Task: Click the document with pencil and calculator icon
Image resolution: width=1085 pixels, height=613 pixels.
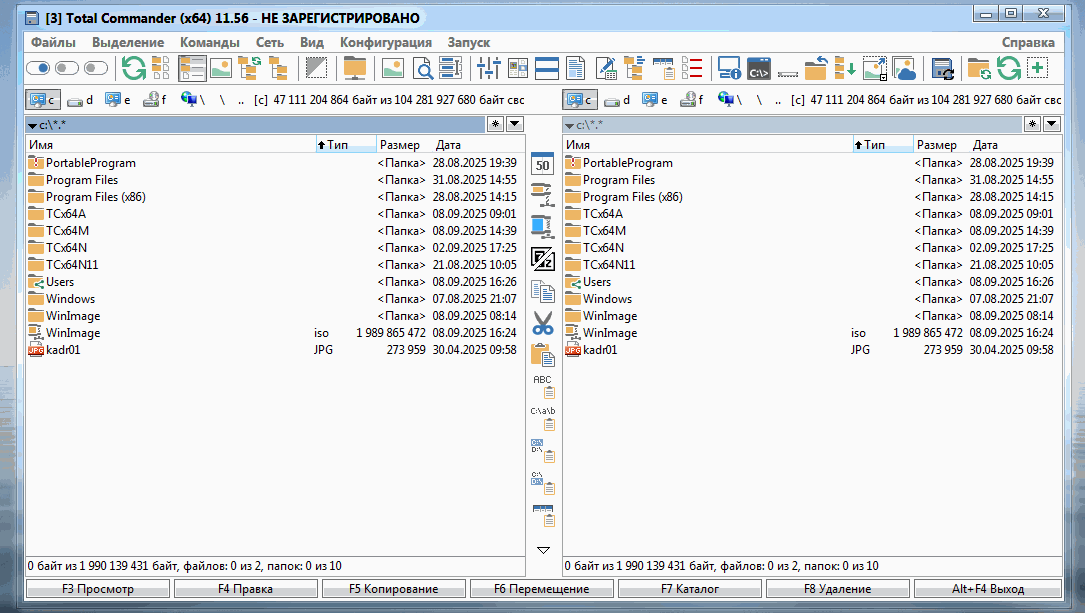Action: 605,68
